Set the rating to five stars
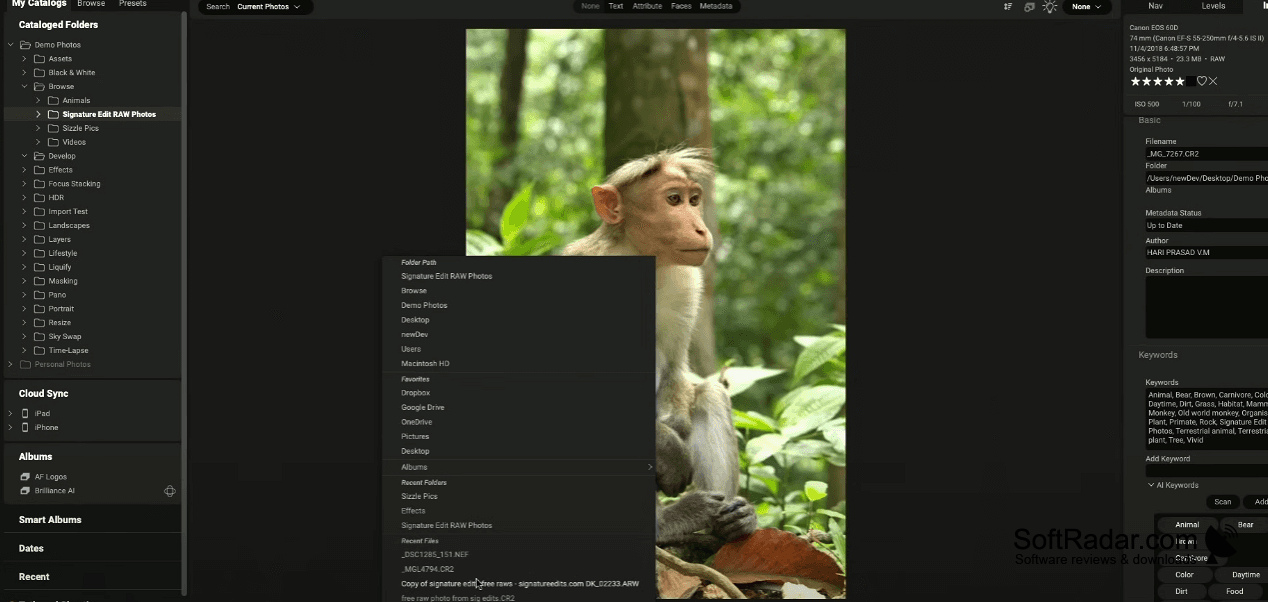1268x602 pixels. (x=1180, y=81)
